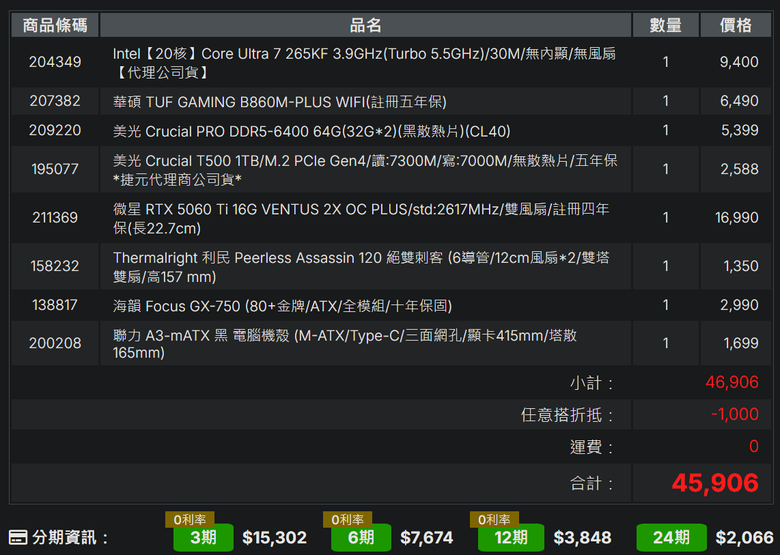This screenshot has height=555, width=780.
Task: Click the 海韻 Focus GX-750 item name
Action: pos(282,306)
